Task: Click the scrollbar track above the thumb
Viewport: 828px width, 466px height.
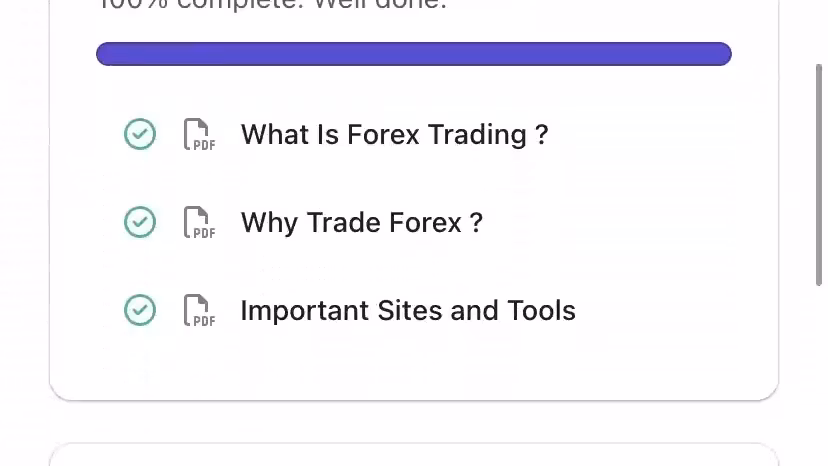Action: (x=821, y=30)
